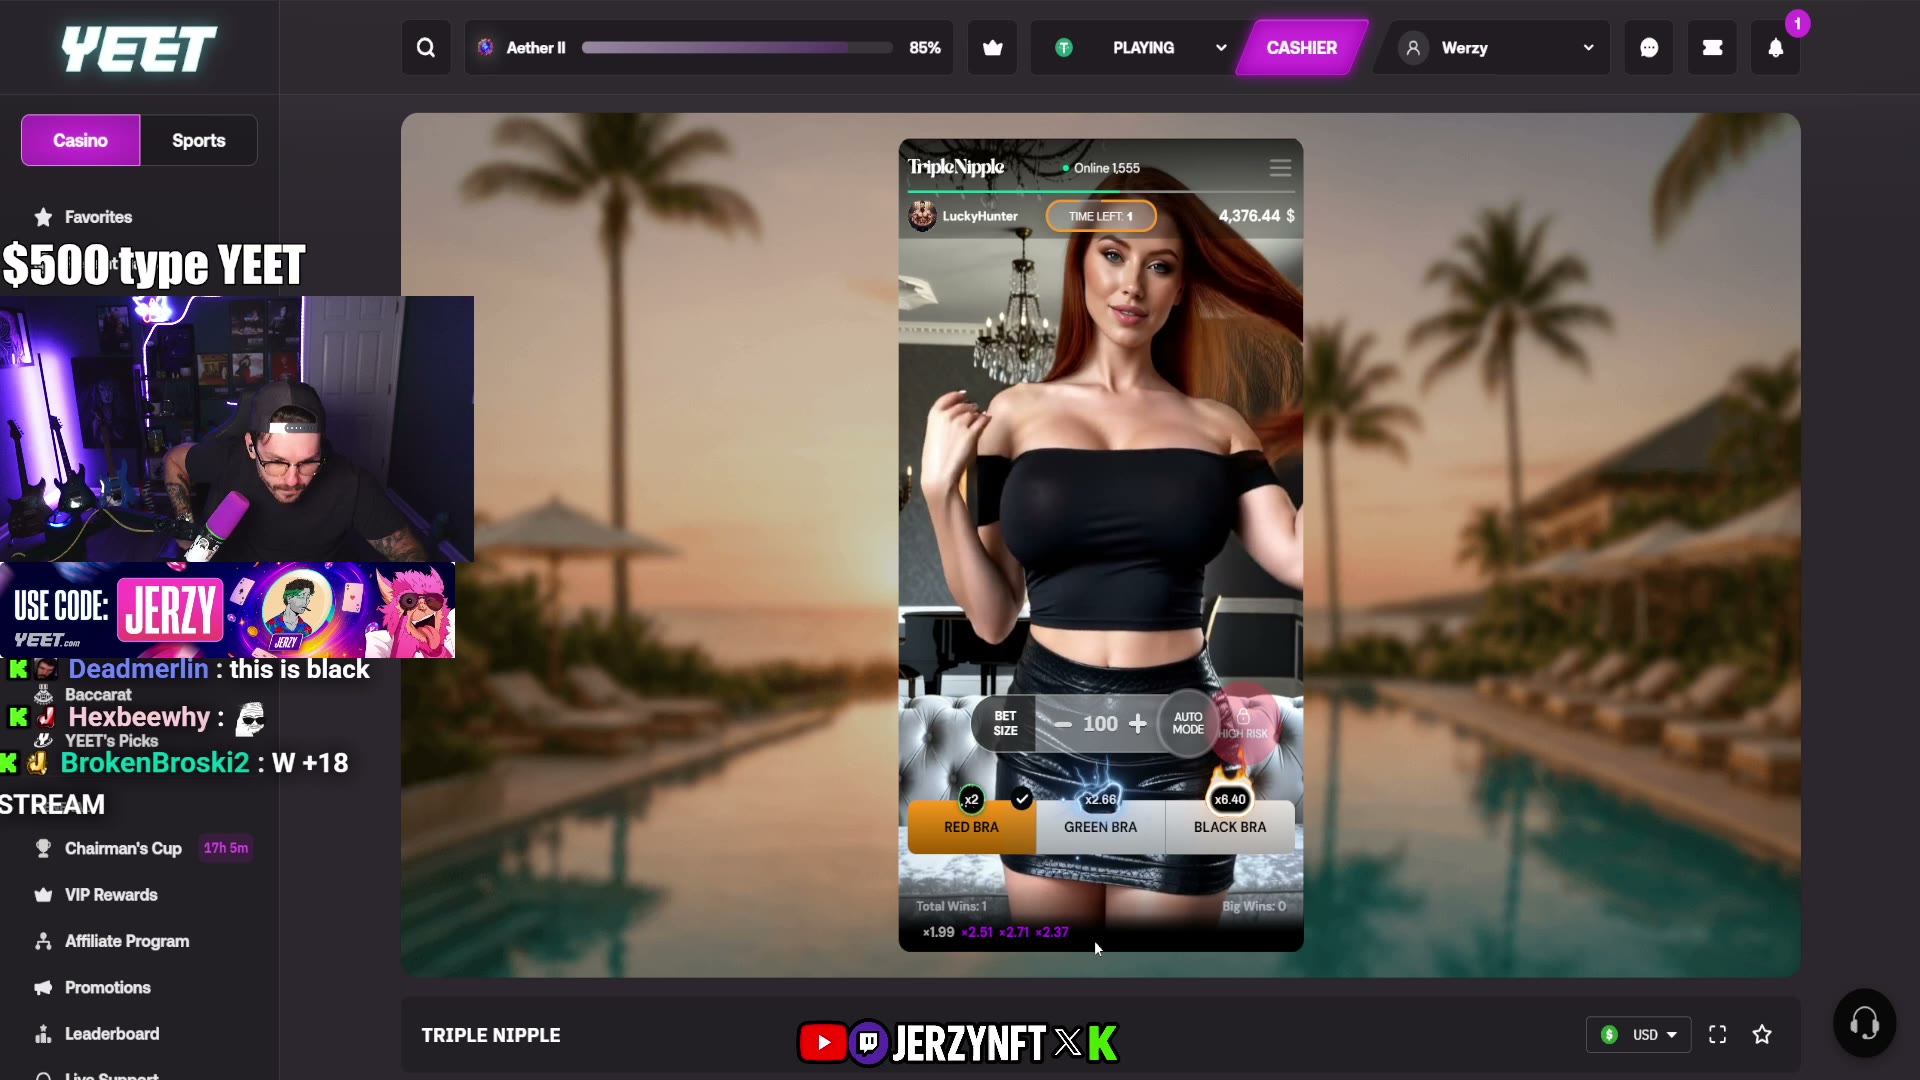Select the Black Bra bet option
The height and width of the screenshot is (1080, 1920).
1230,827
